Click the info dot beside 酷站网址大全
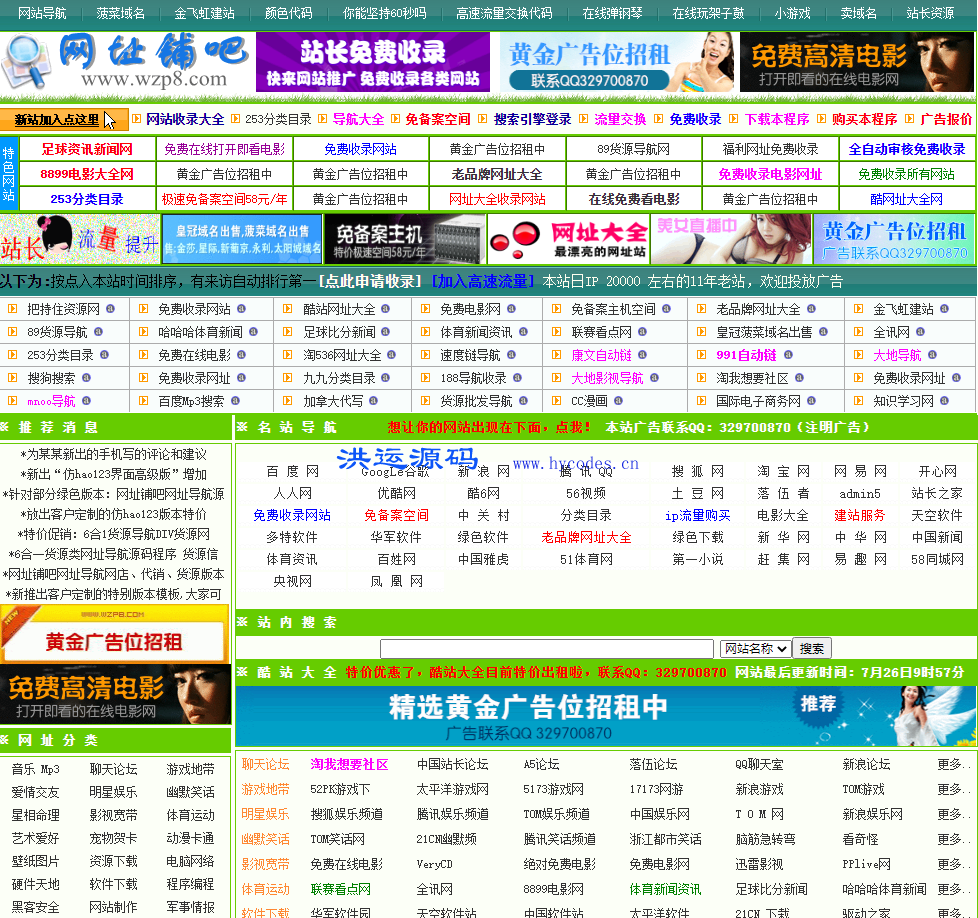This screenshot has height=918, width=978. pos(385,309)
